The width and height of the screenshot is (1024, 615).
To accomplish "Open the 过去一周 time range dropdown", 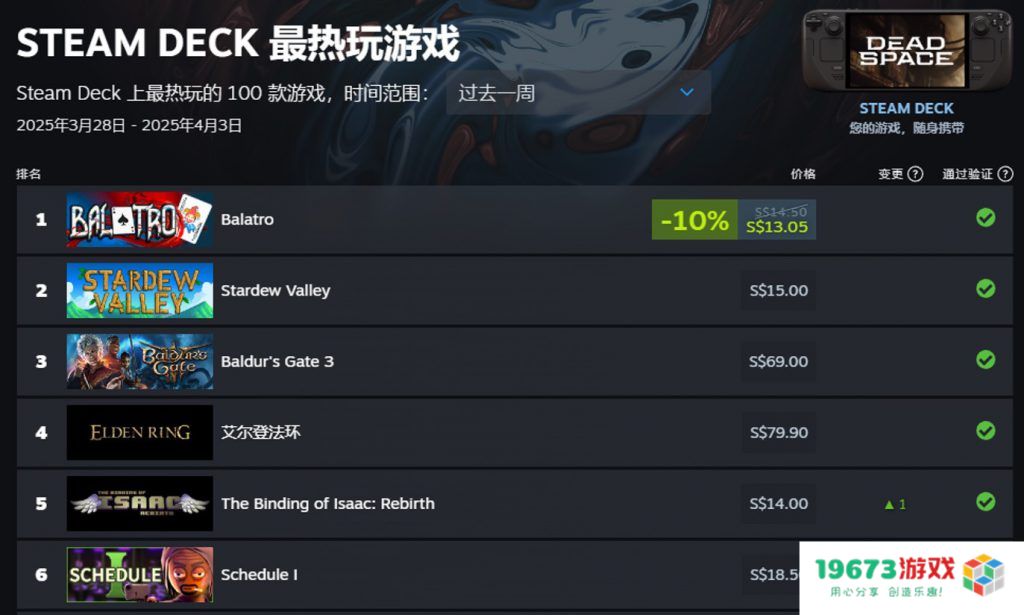I will (x=579, y=93).
